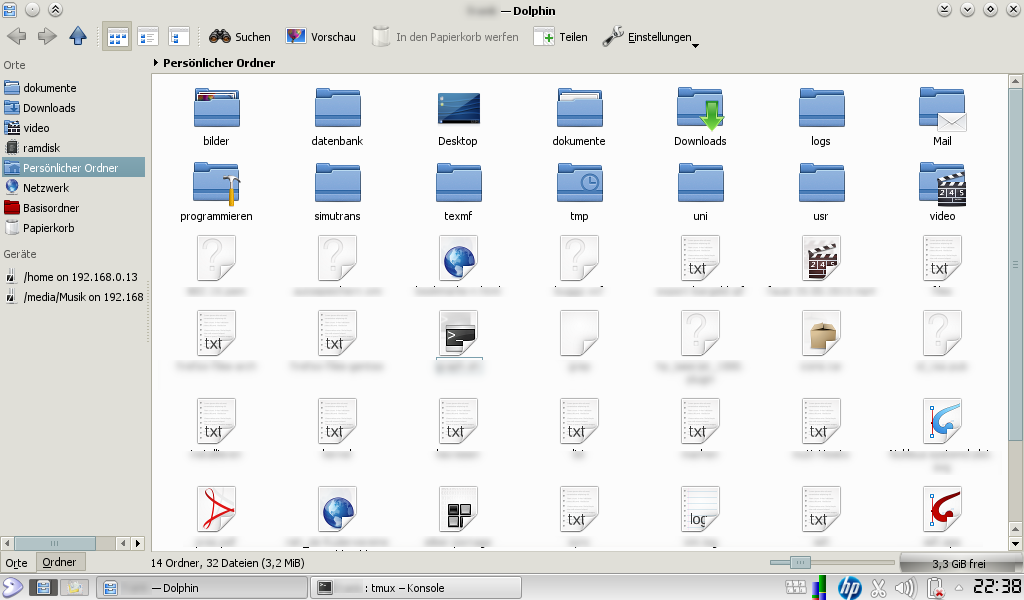The height and width of the screenshot is (600, 1024).
Task: Select the programmieren folder
Action: tap(216, 191)
